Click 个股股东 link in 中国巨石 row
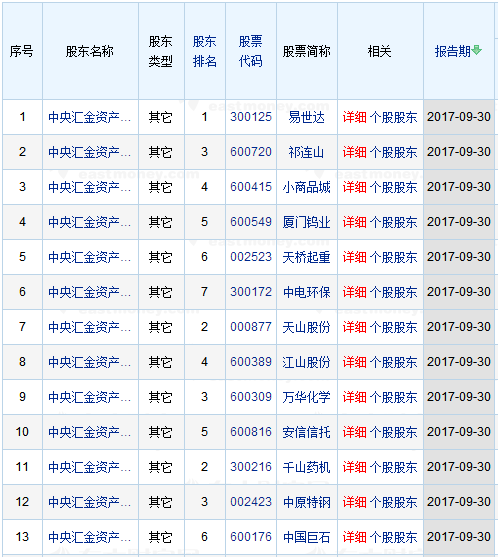 tap(394, 537)
